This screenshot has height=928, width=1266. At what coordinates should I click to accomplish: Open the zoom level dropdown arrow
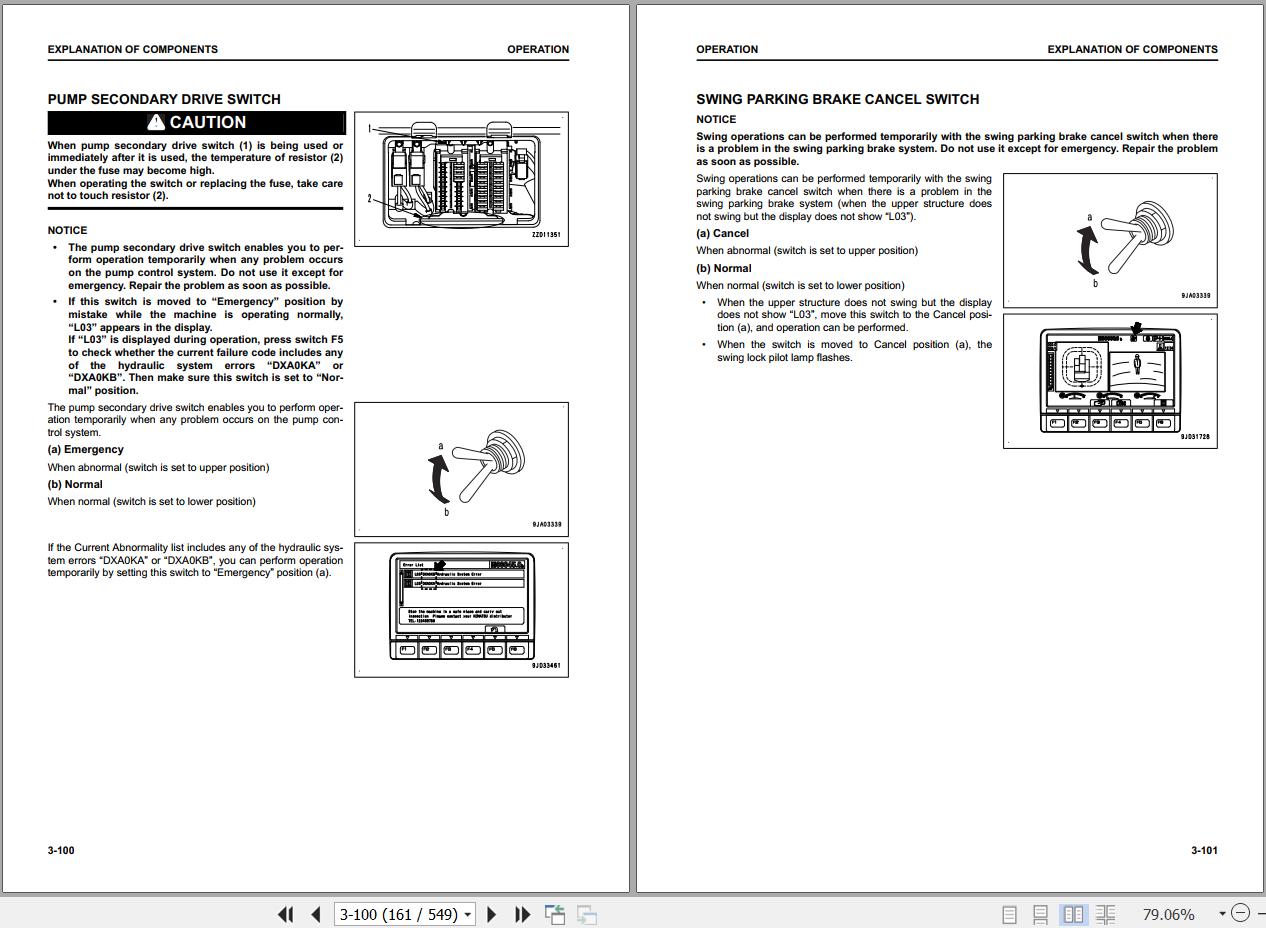(1222, 914)
